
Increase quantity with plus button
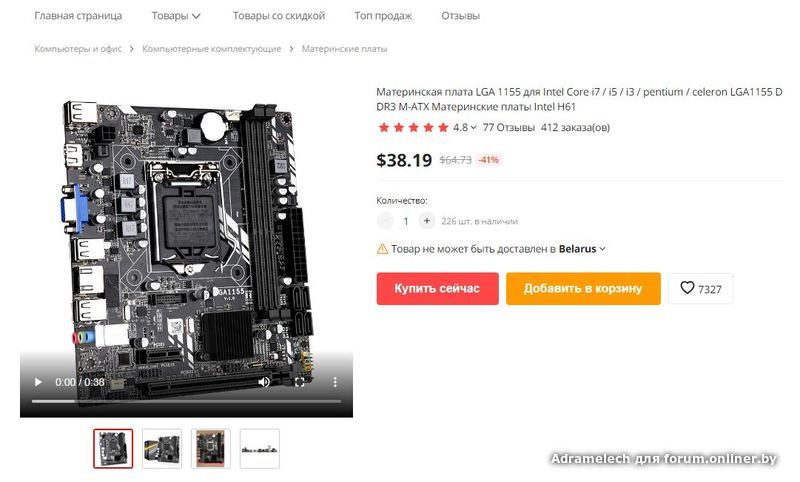click(427, 221)
